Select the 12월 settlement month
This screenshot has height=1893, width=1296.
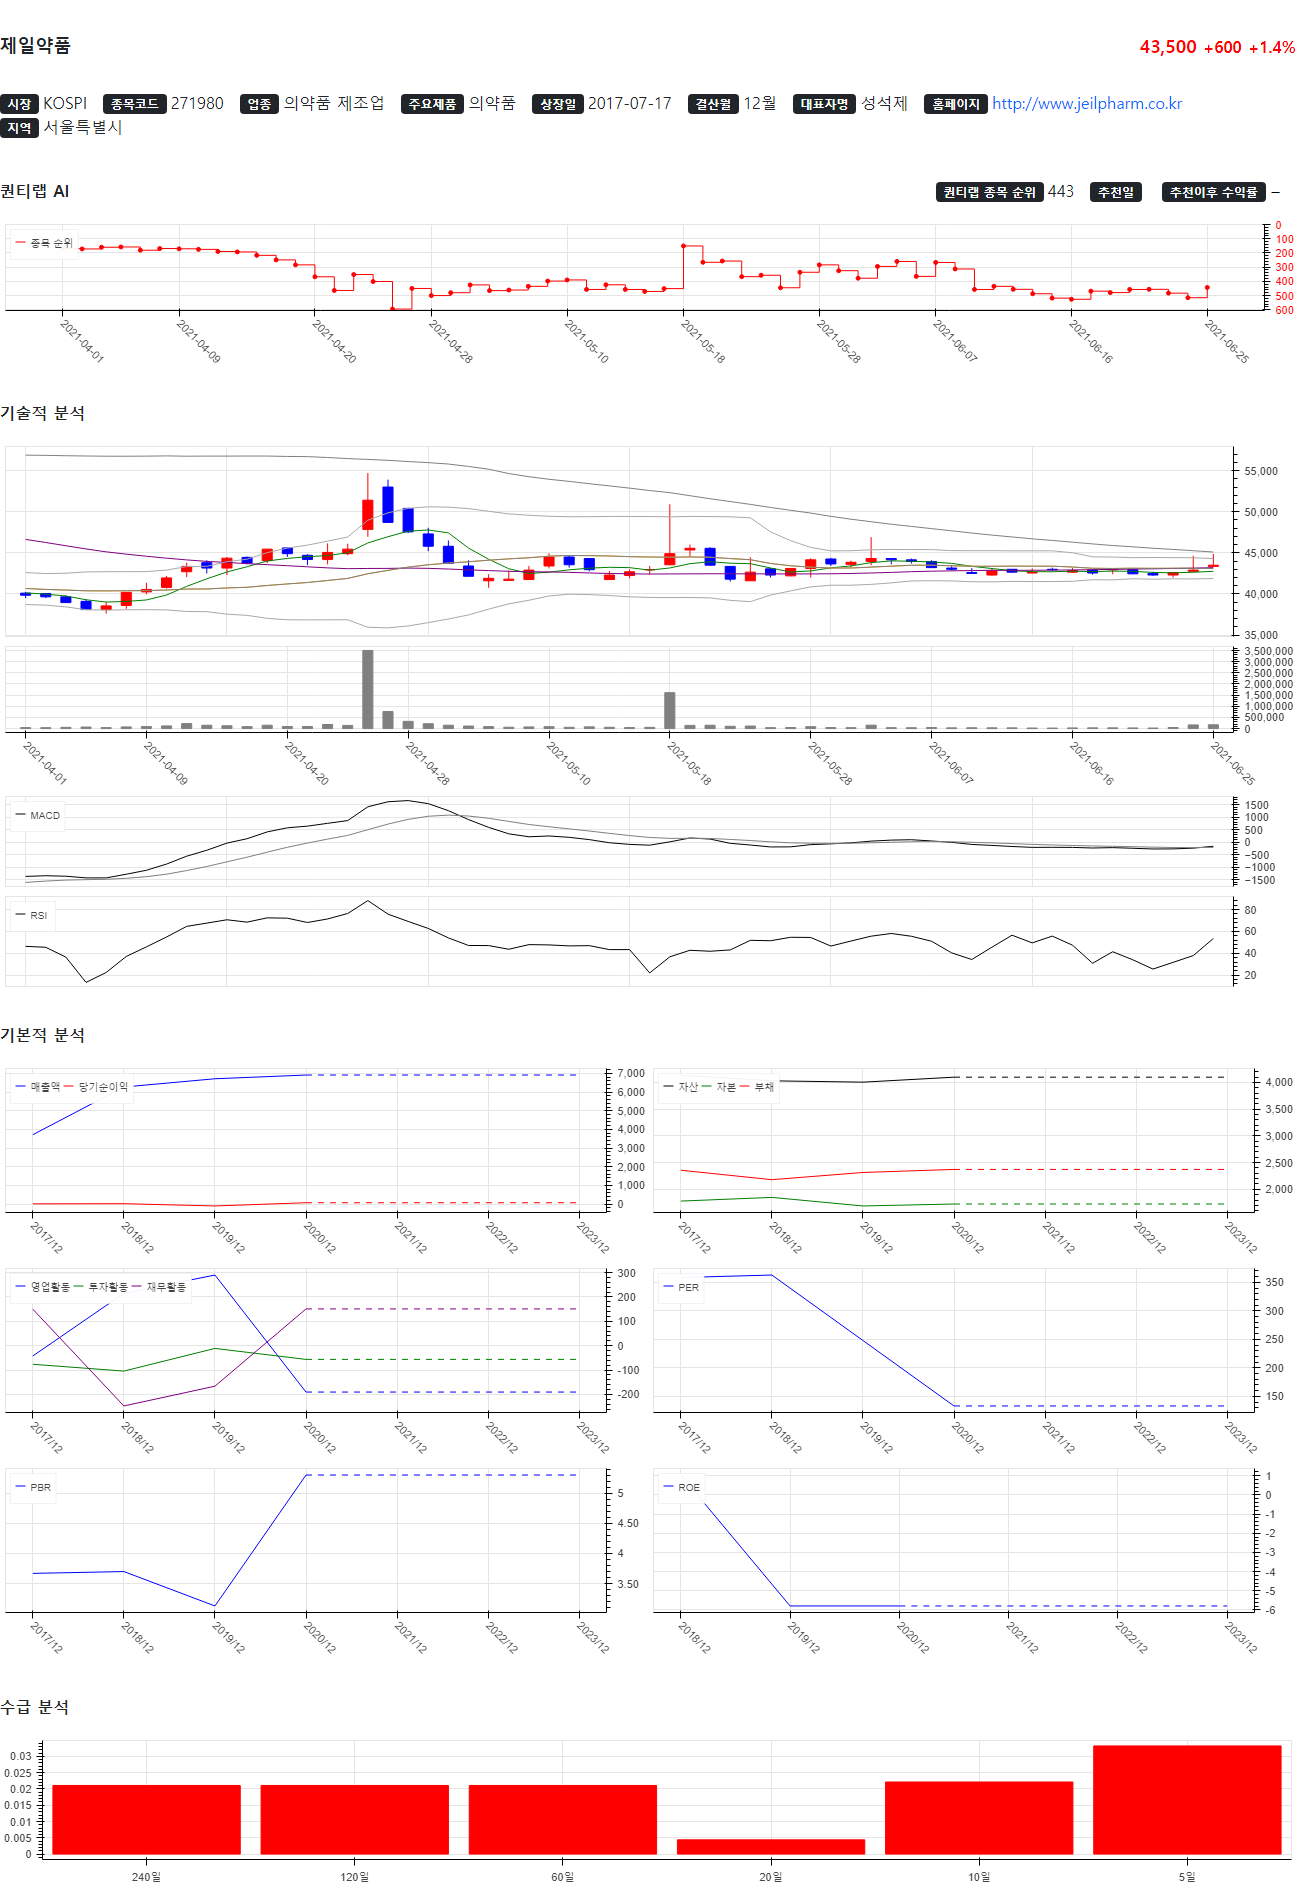[760, 104]
